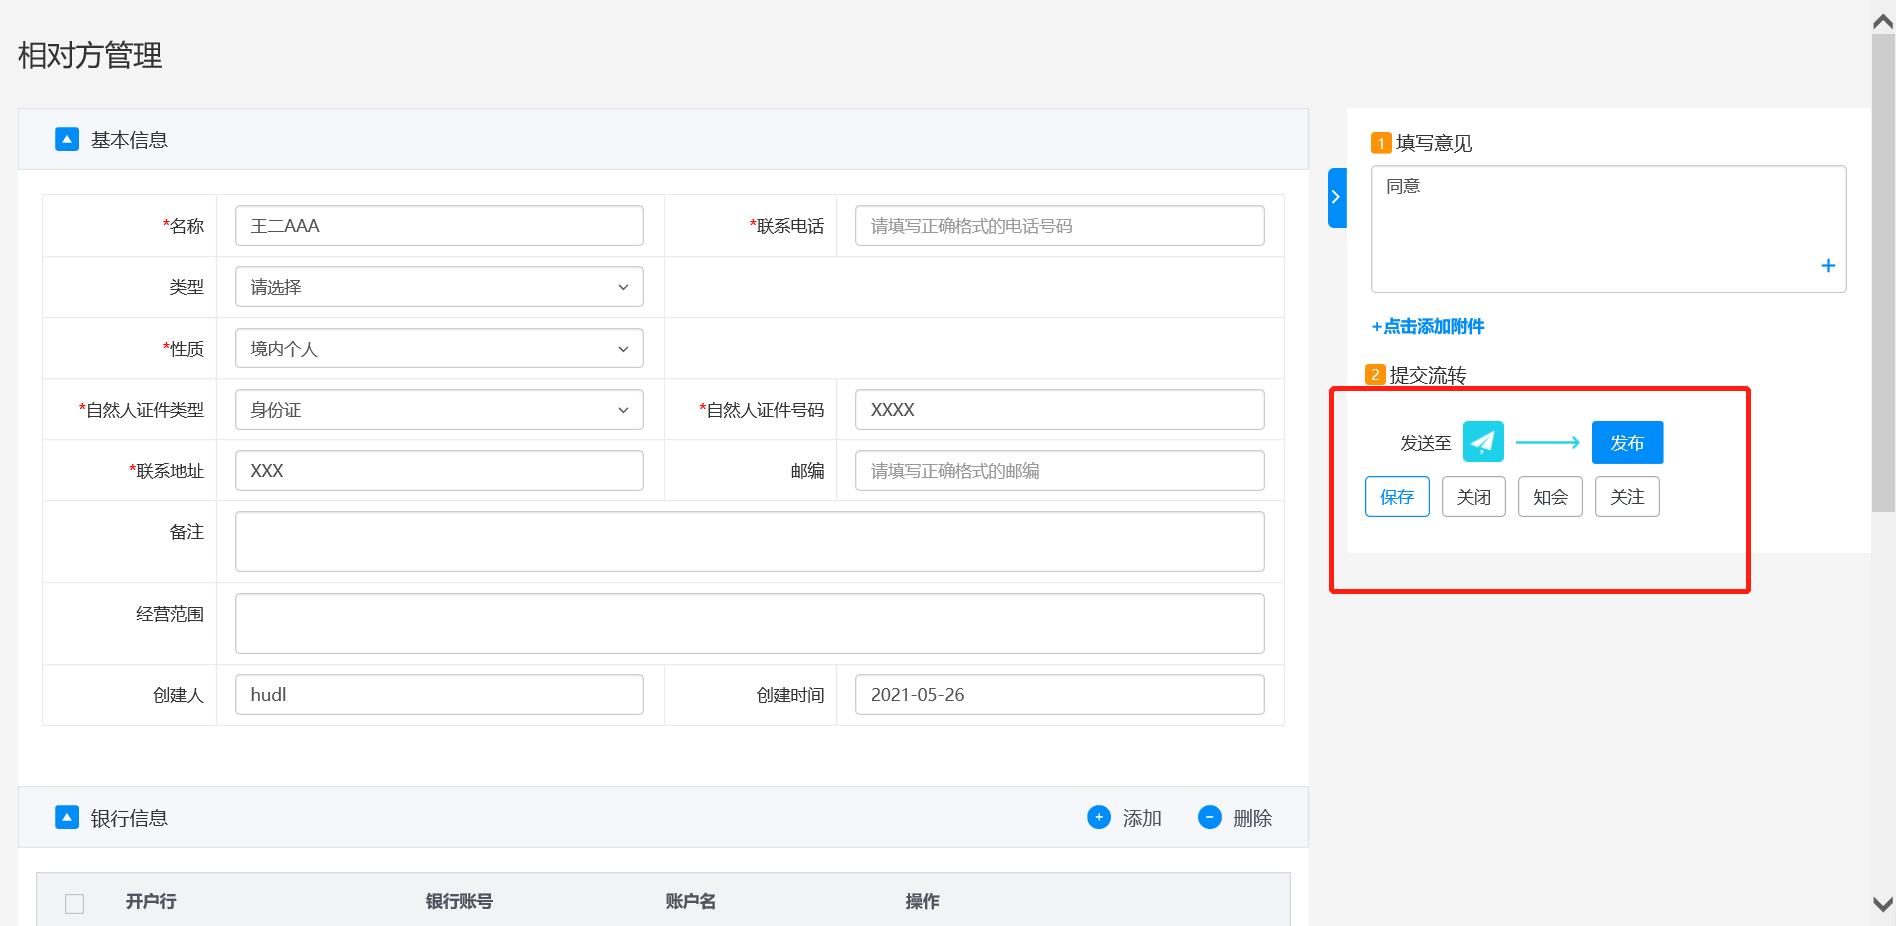This screenshot has height=926, width=1896.
Task: Open the 性质 dropdown showing 境内个人
Action: 438,349
